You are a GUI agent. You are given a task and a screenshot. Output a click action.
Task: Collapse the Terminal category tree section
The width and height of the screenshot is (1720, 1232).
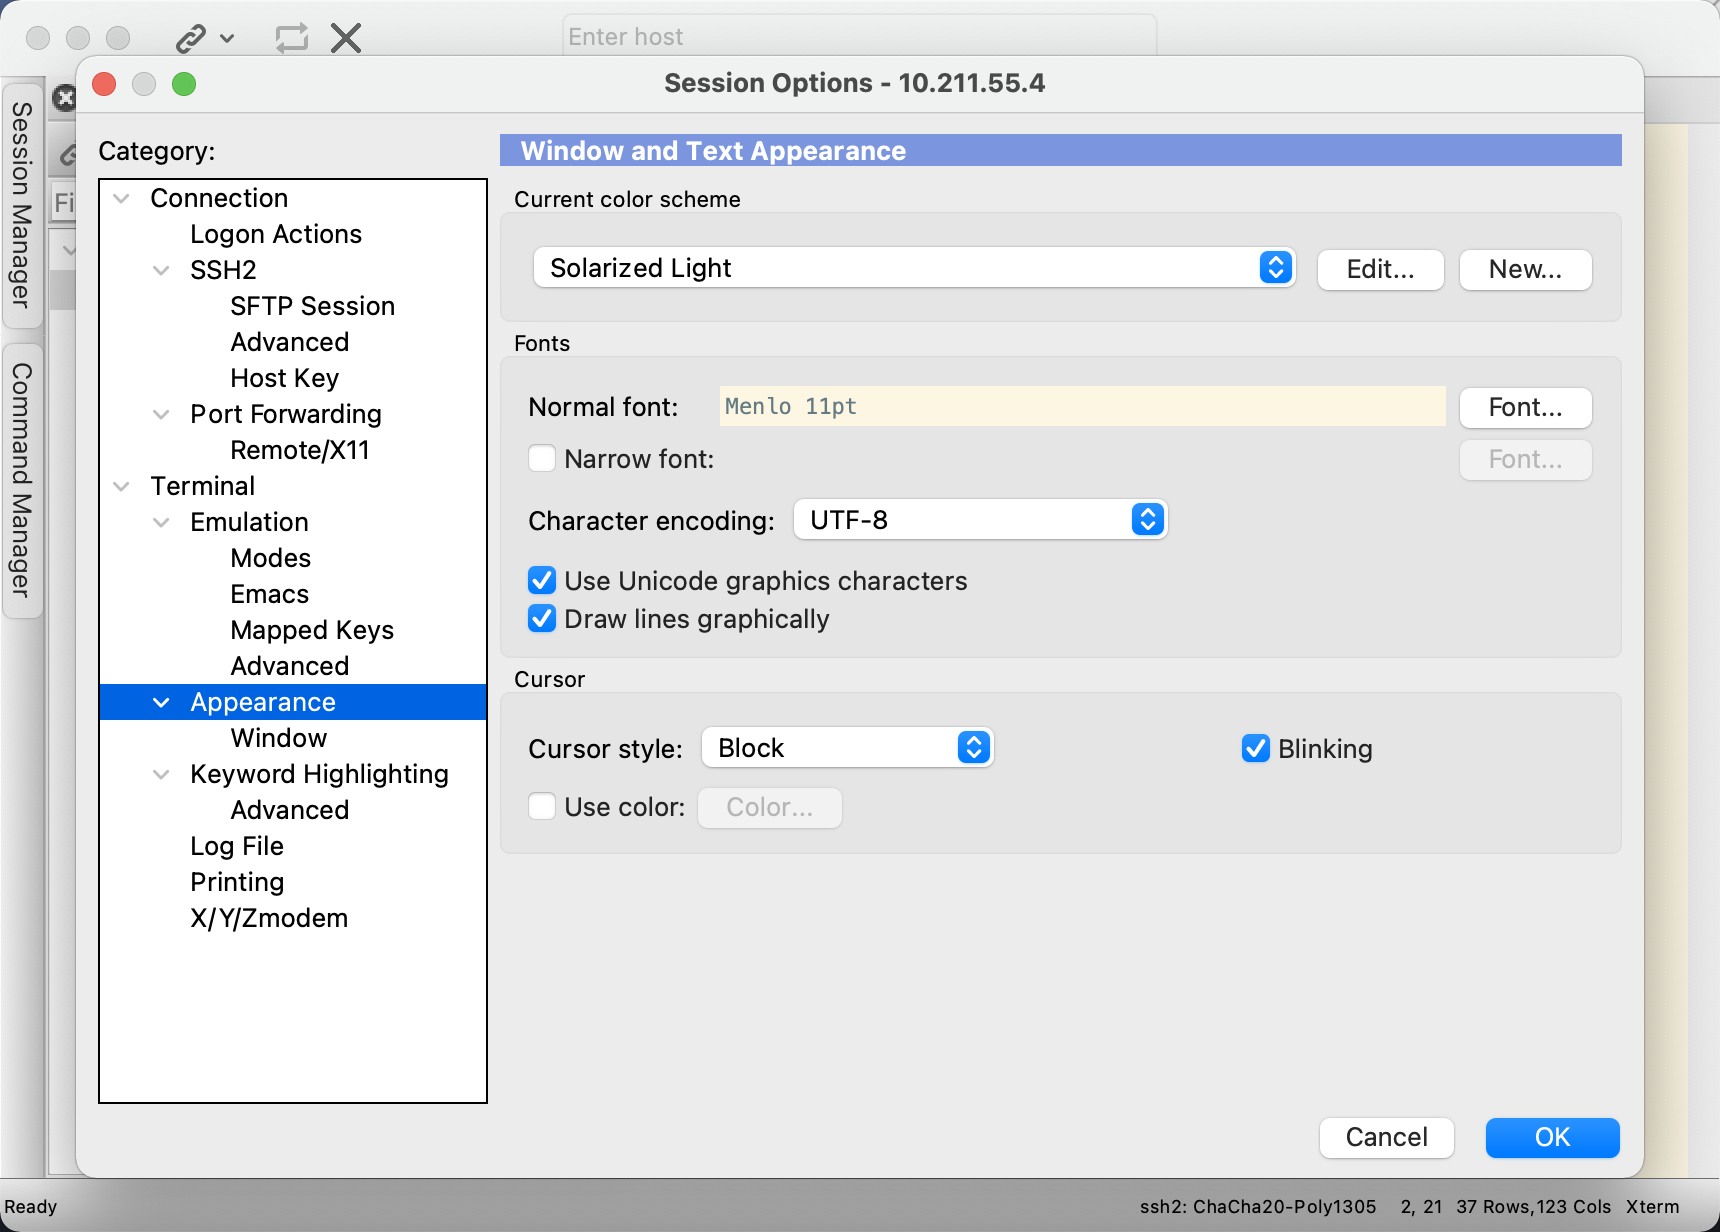tap(122, 486)
